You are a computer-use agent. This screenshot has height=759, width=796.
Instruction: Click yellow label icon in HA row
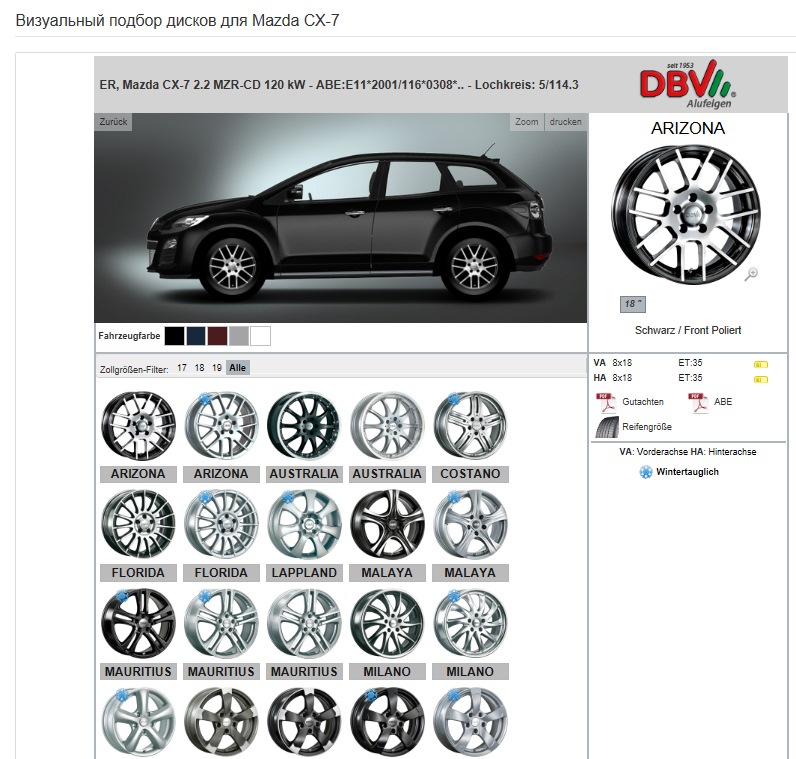(x=761, y=379)
